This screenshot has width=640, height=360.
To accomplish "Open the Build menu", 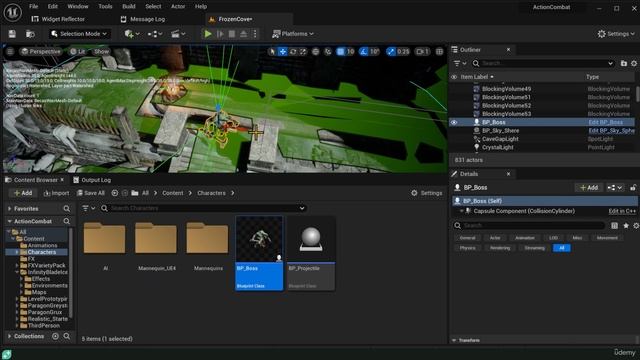I will click(x=129, y=7).
